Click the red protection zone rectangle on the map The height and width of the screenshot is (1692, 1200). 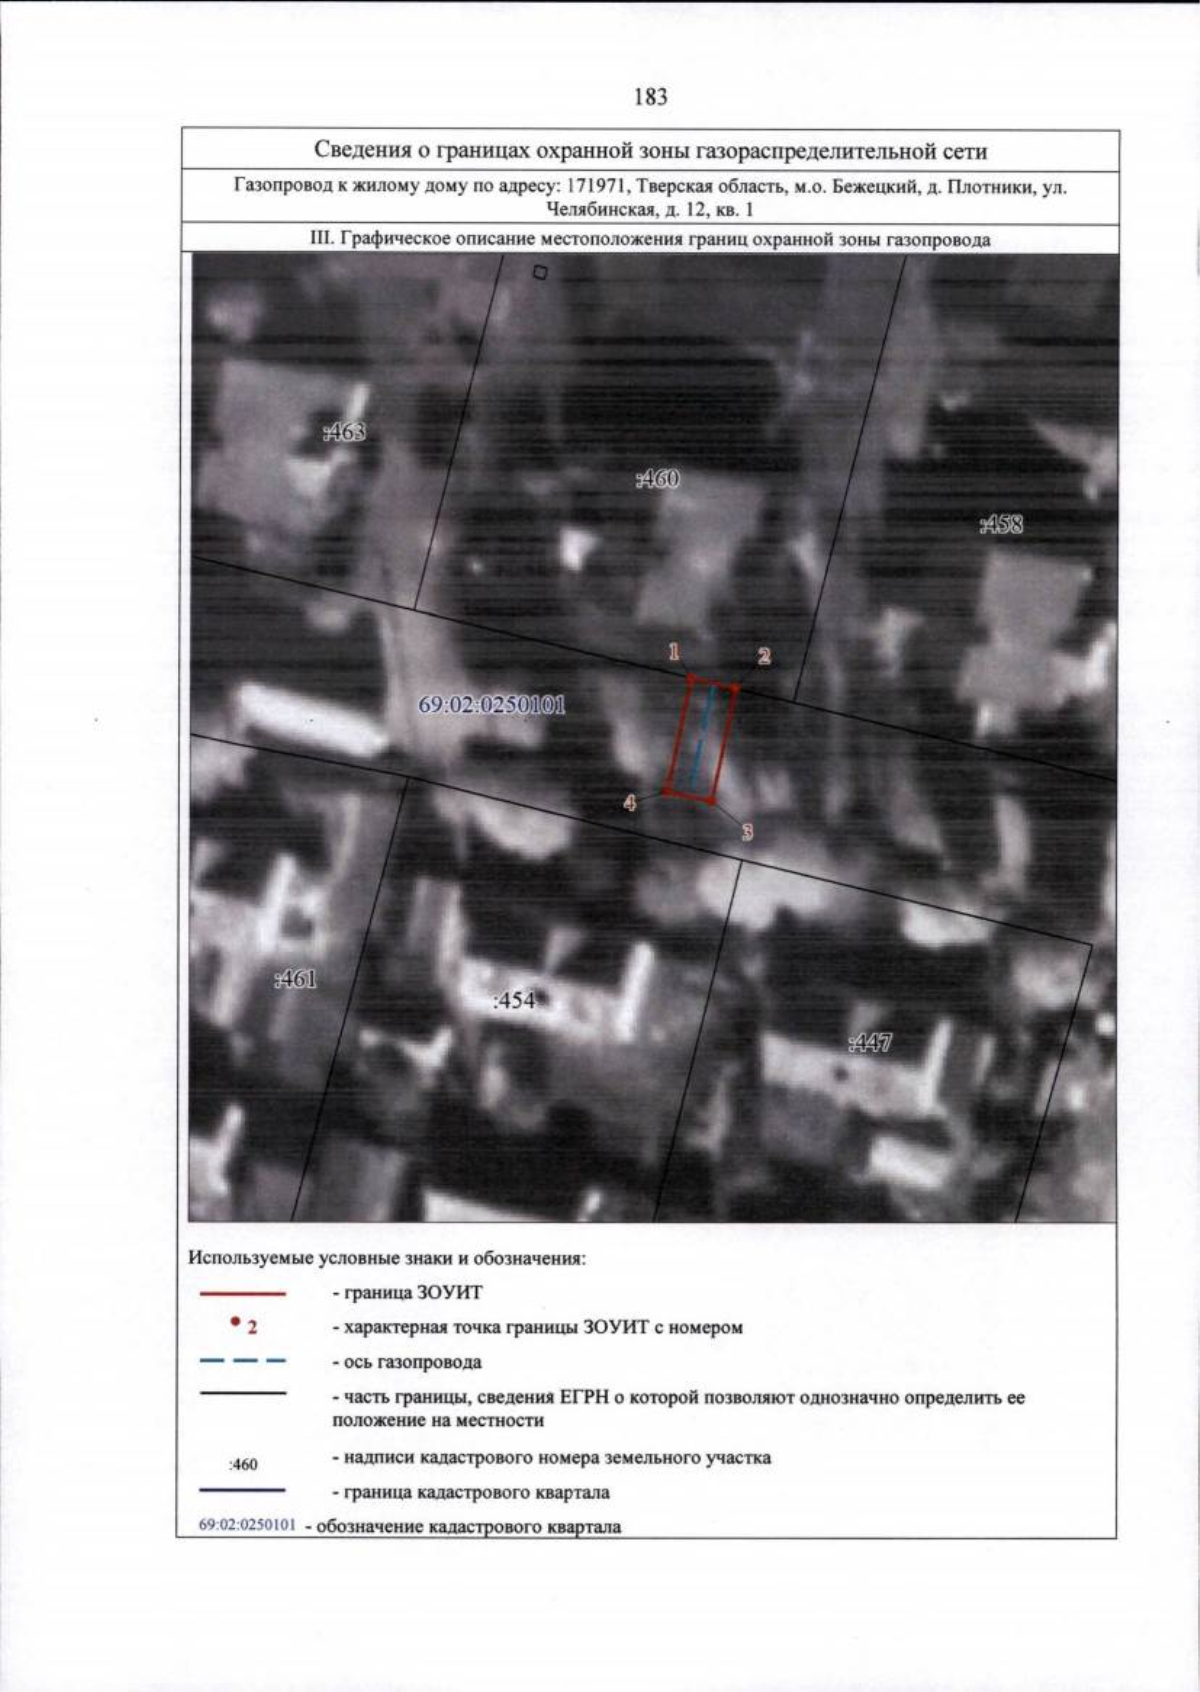tap(702, 739)
